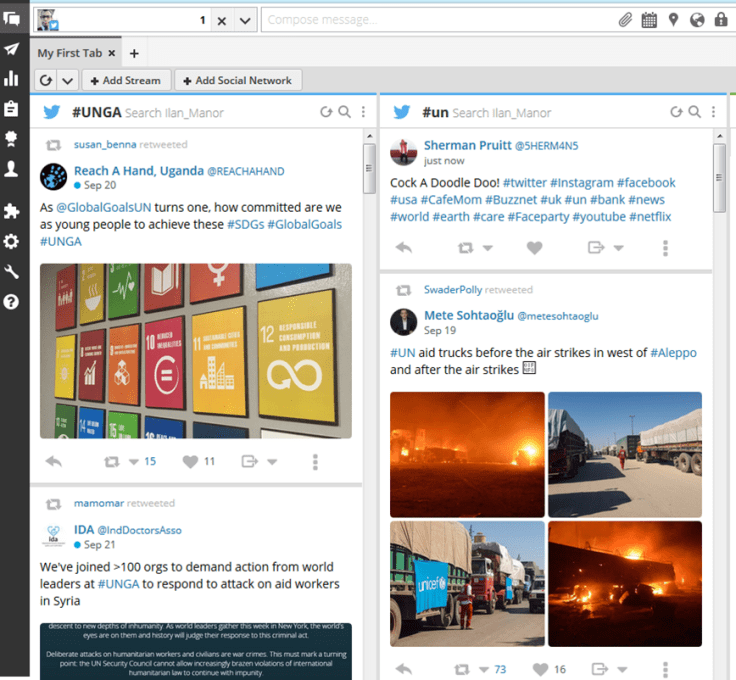Open the Assignments clipboard icon in sidebar
The width and height of the screenshot is (736, 680).
pyautogui.click(x=12, y=108)
